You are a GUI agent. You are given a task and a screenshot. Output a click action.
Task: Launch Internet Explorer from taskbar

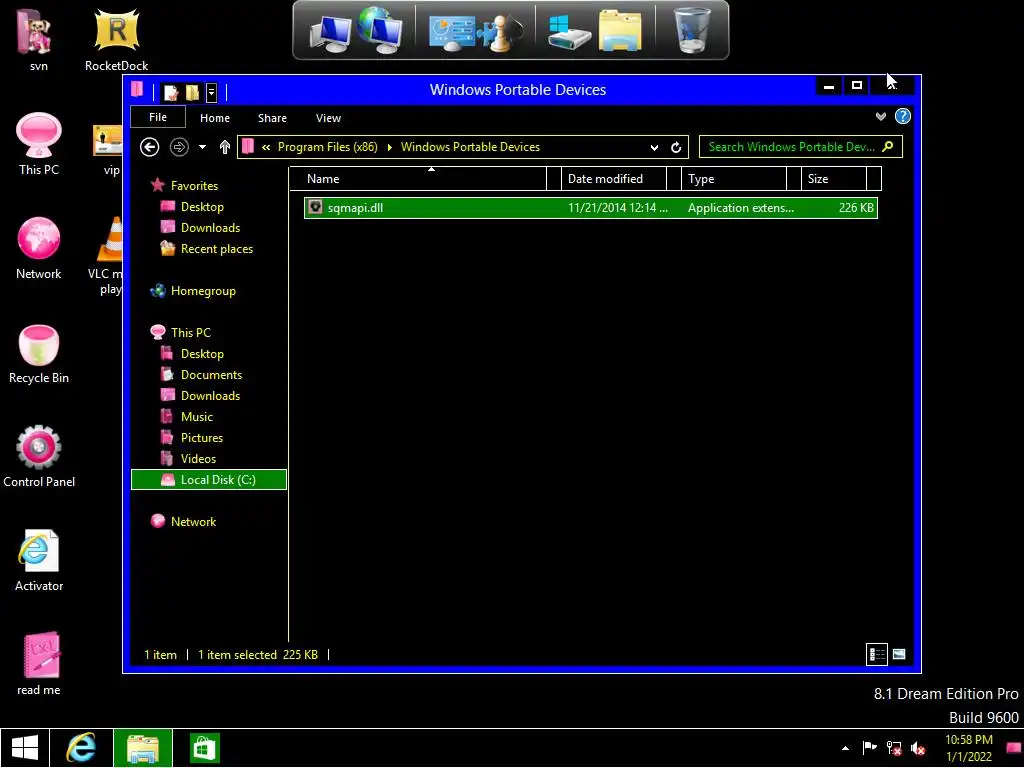81,748
